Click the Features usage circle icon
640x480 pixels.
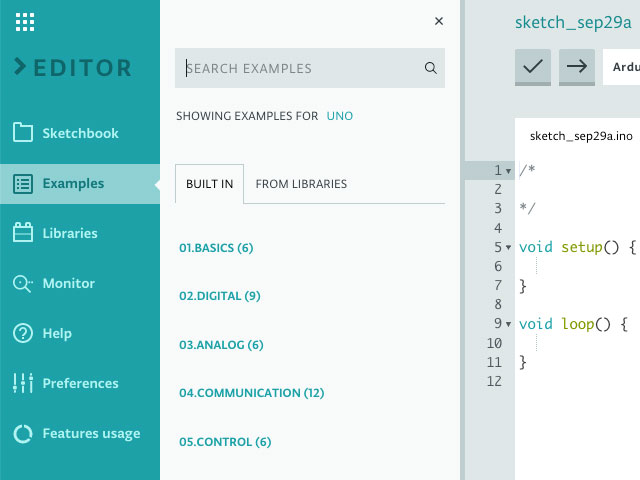[x=24, y=434]
